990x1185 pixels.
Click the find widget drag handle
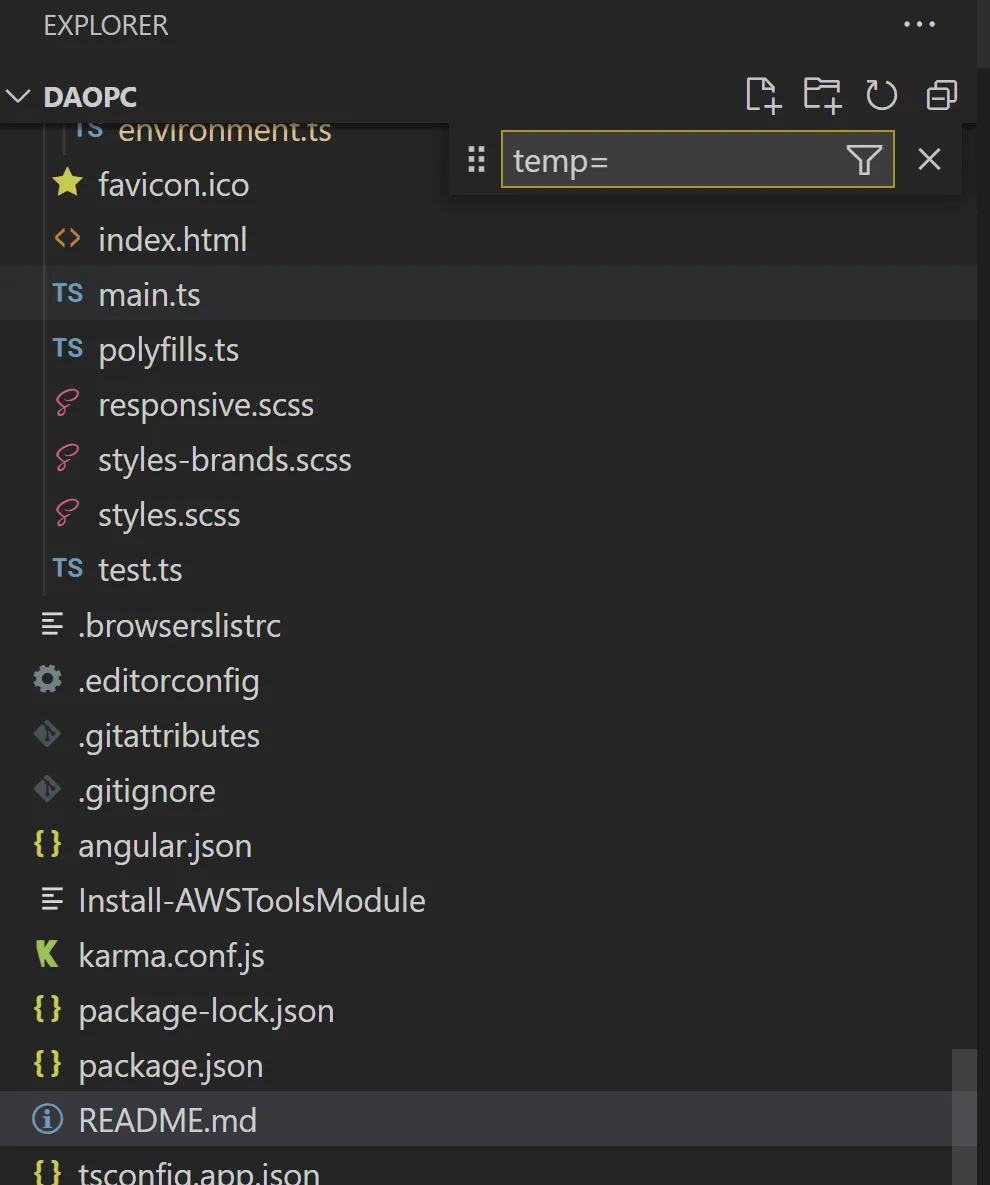tap(476, 159)
